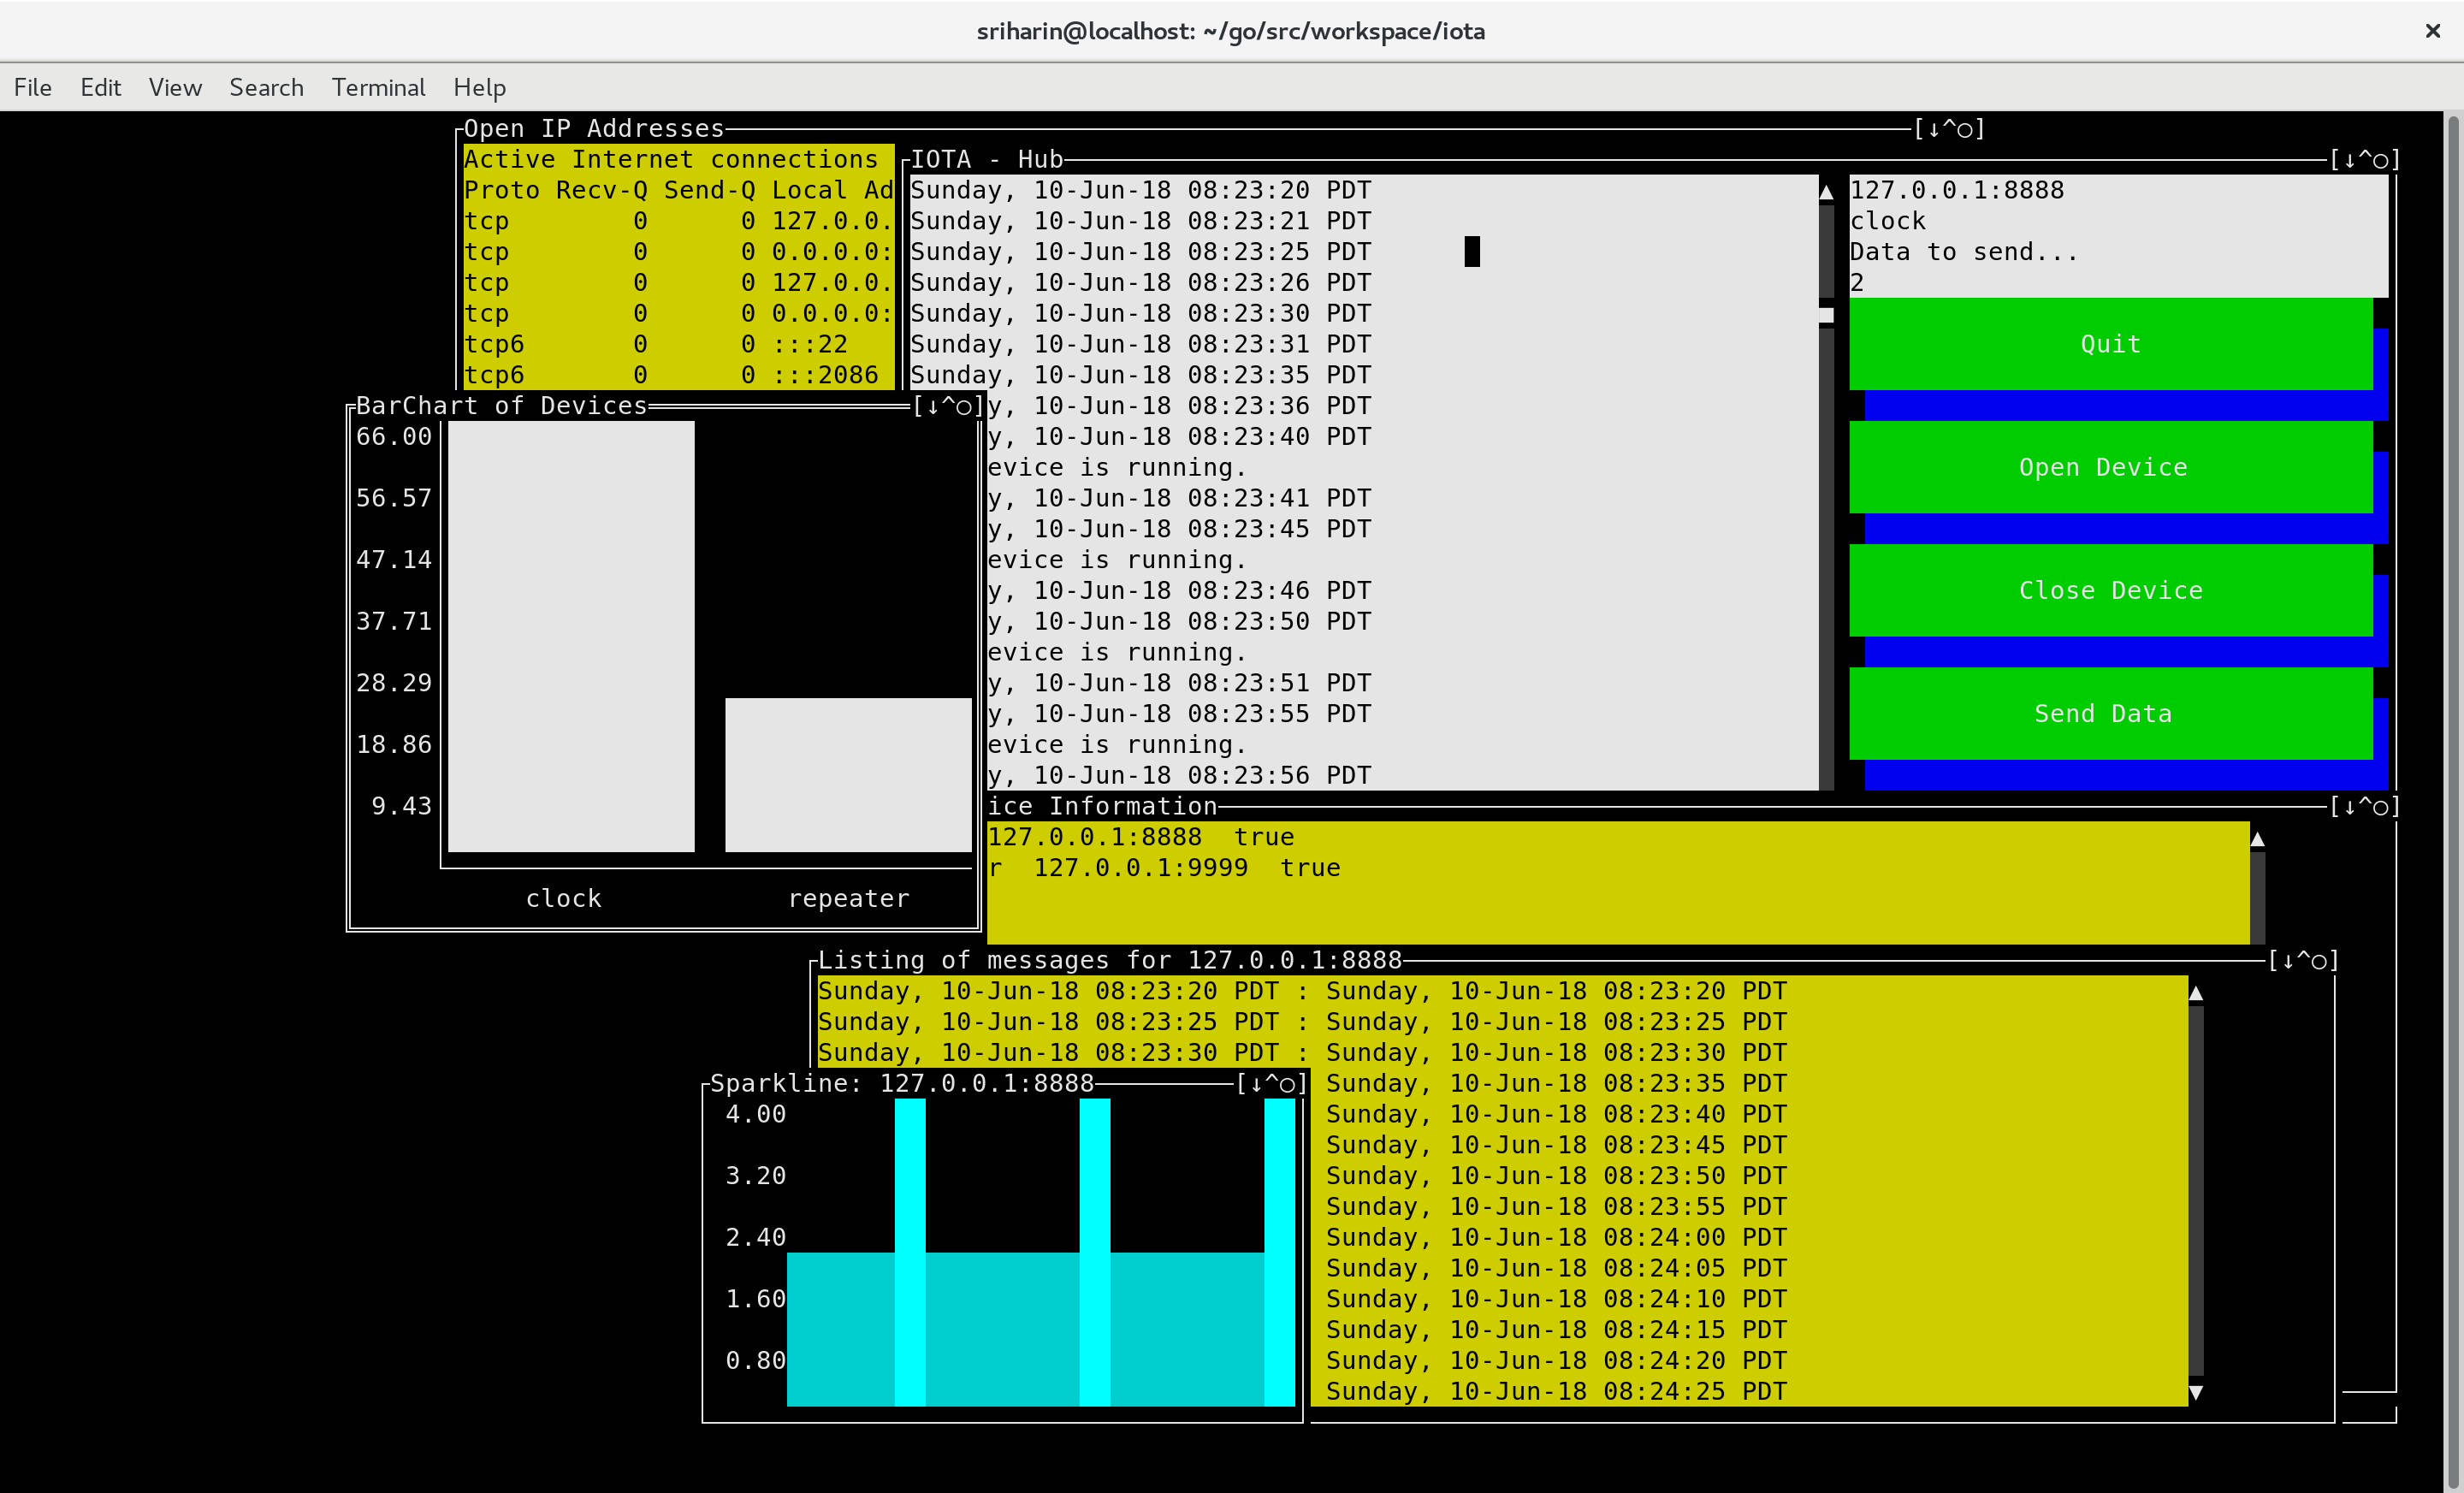2464x1493 pixels.
Task: Click the circle icon on IOTA - Hub window
Action: [x=2380, y=160]
